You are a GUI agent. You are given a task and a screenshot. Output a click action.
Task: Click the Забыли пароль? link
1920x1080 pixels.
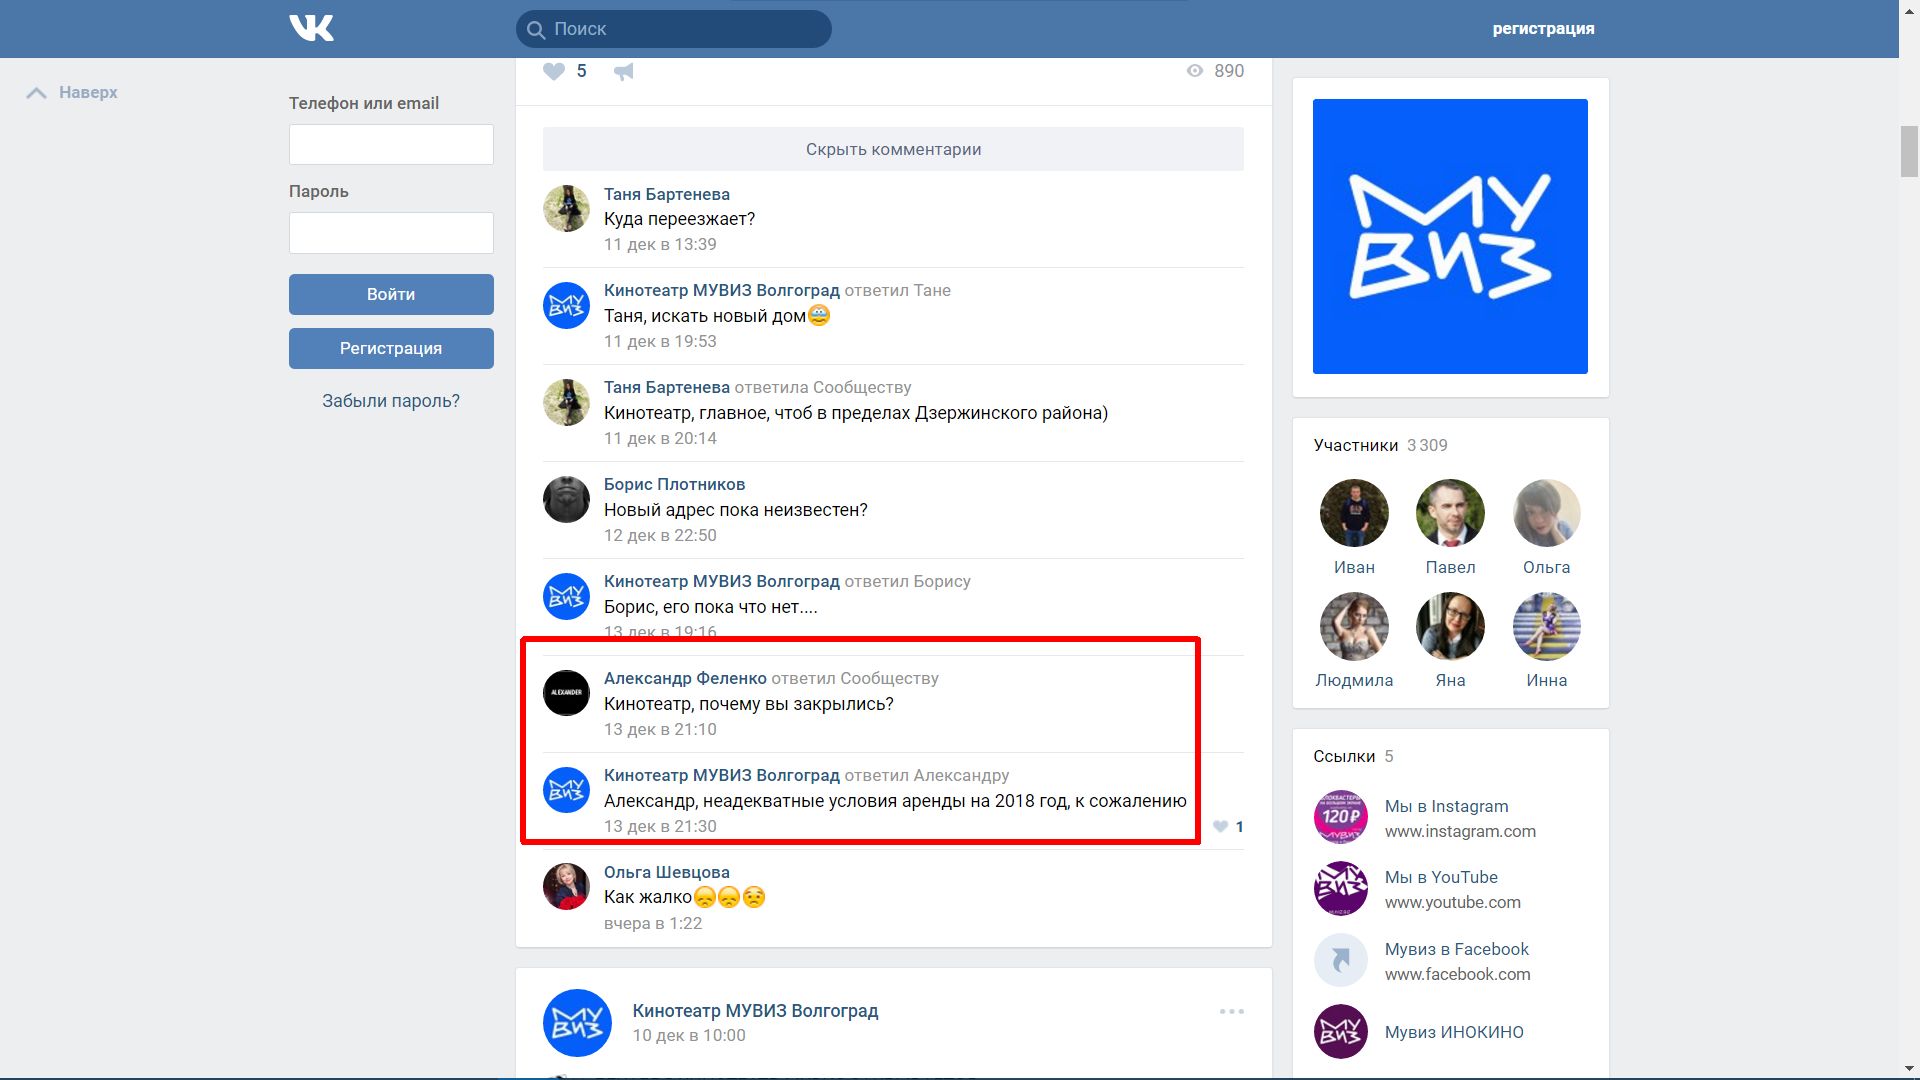pyautogui.click(x=391, y=401)
